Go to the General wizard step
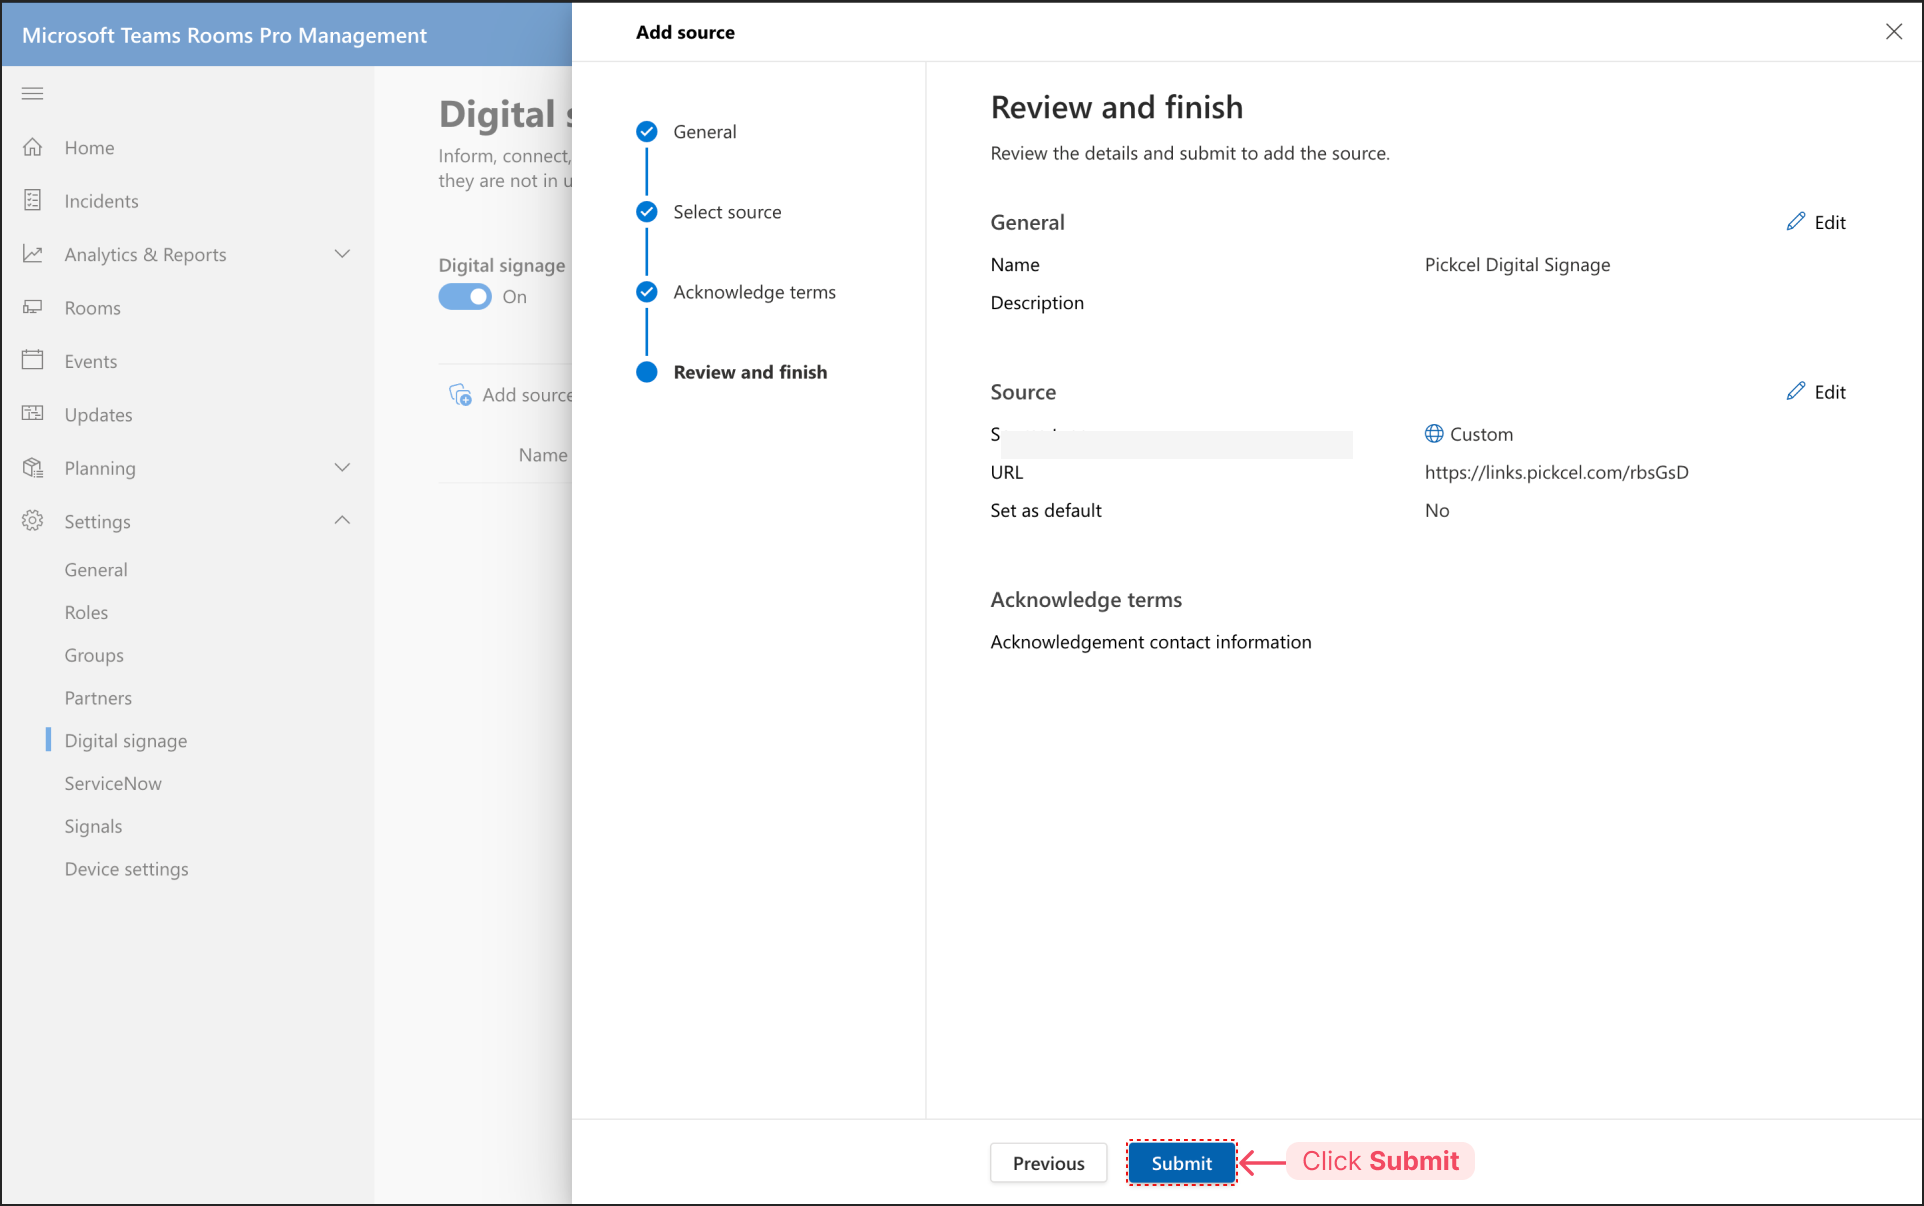The image size is (1924, 1206). pos(704,132)
